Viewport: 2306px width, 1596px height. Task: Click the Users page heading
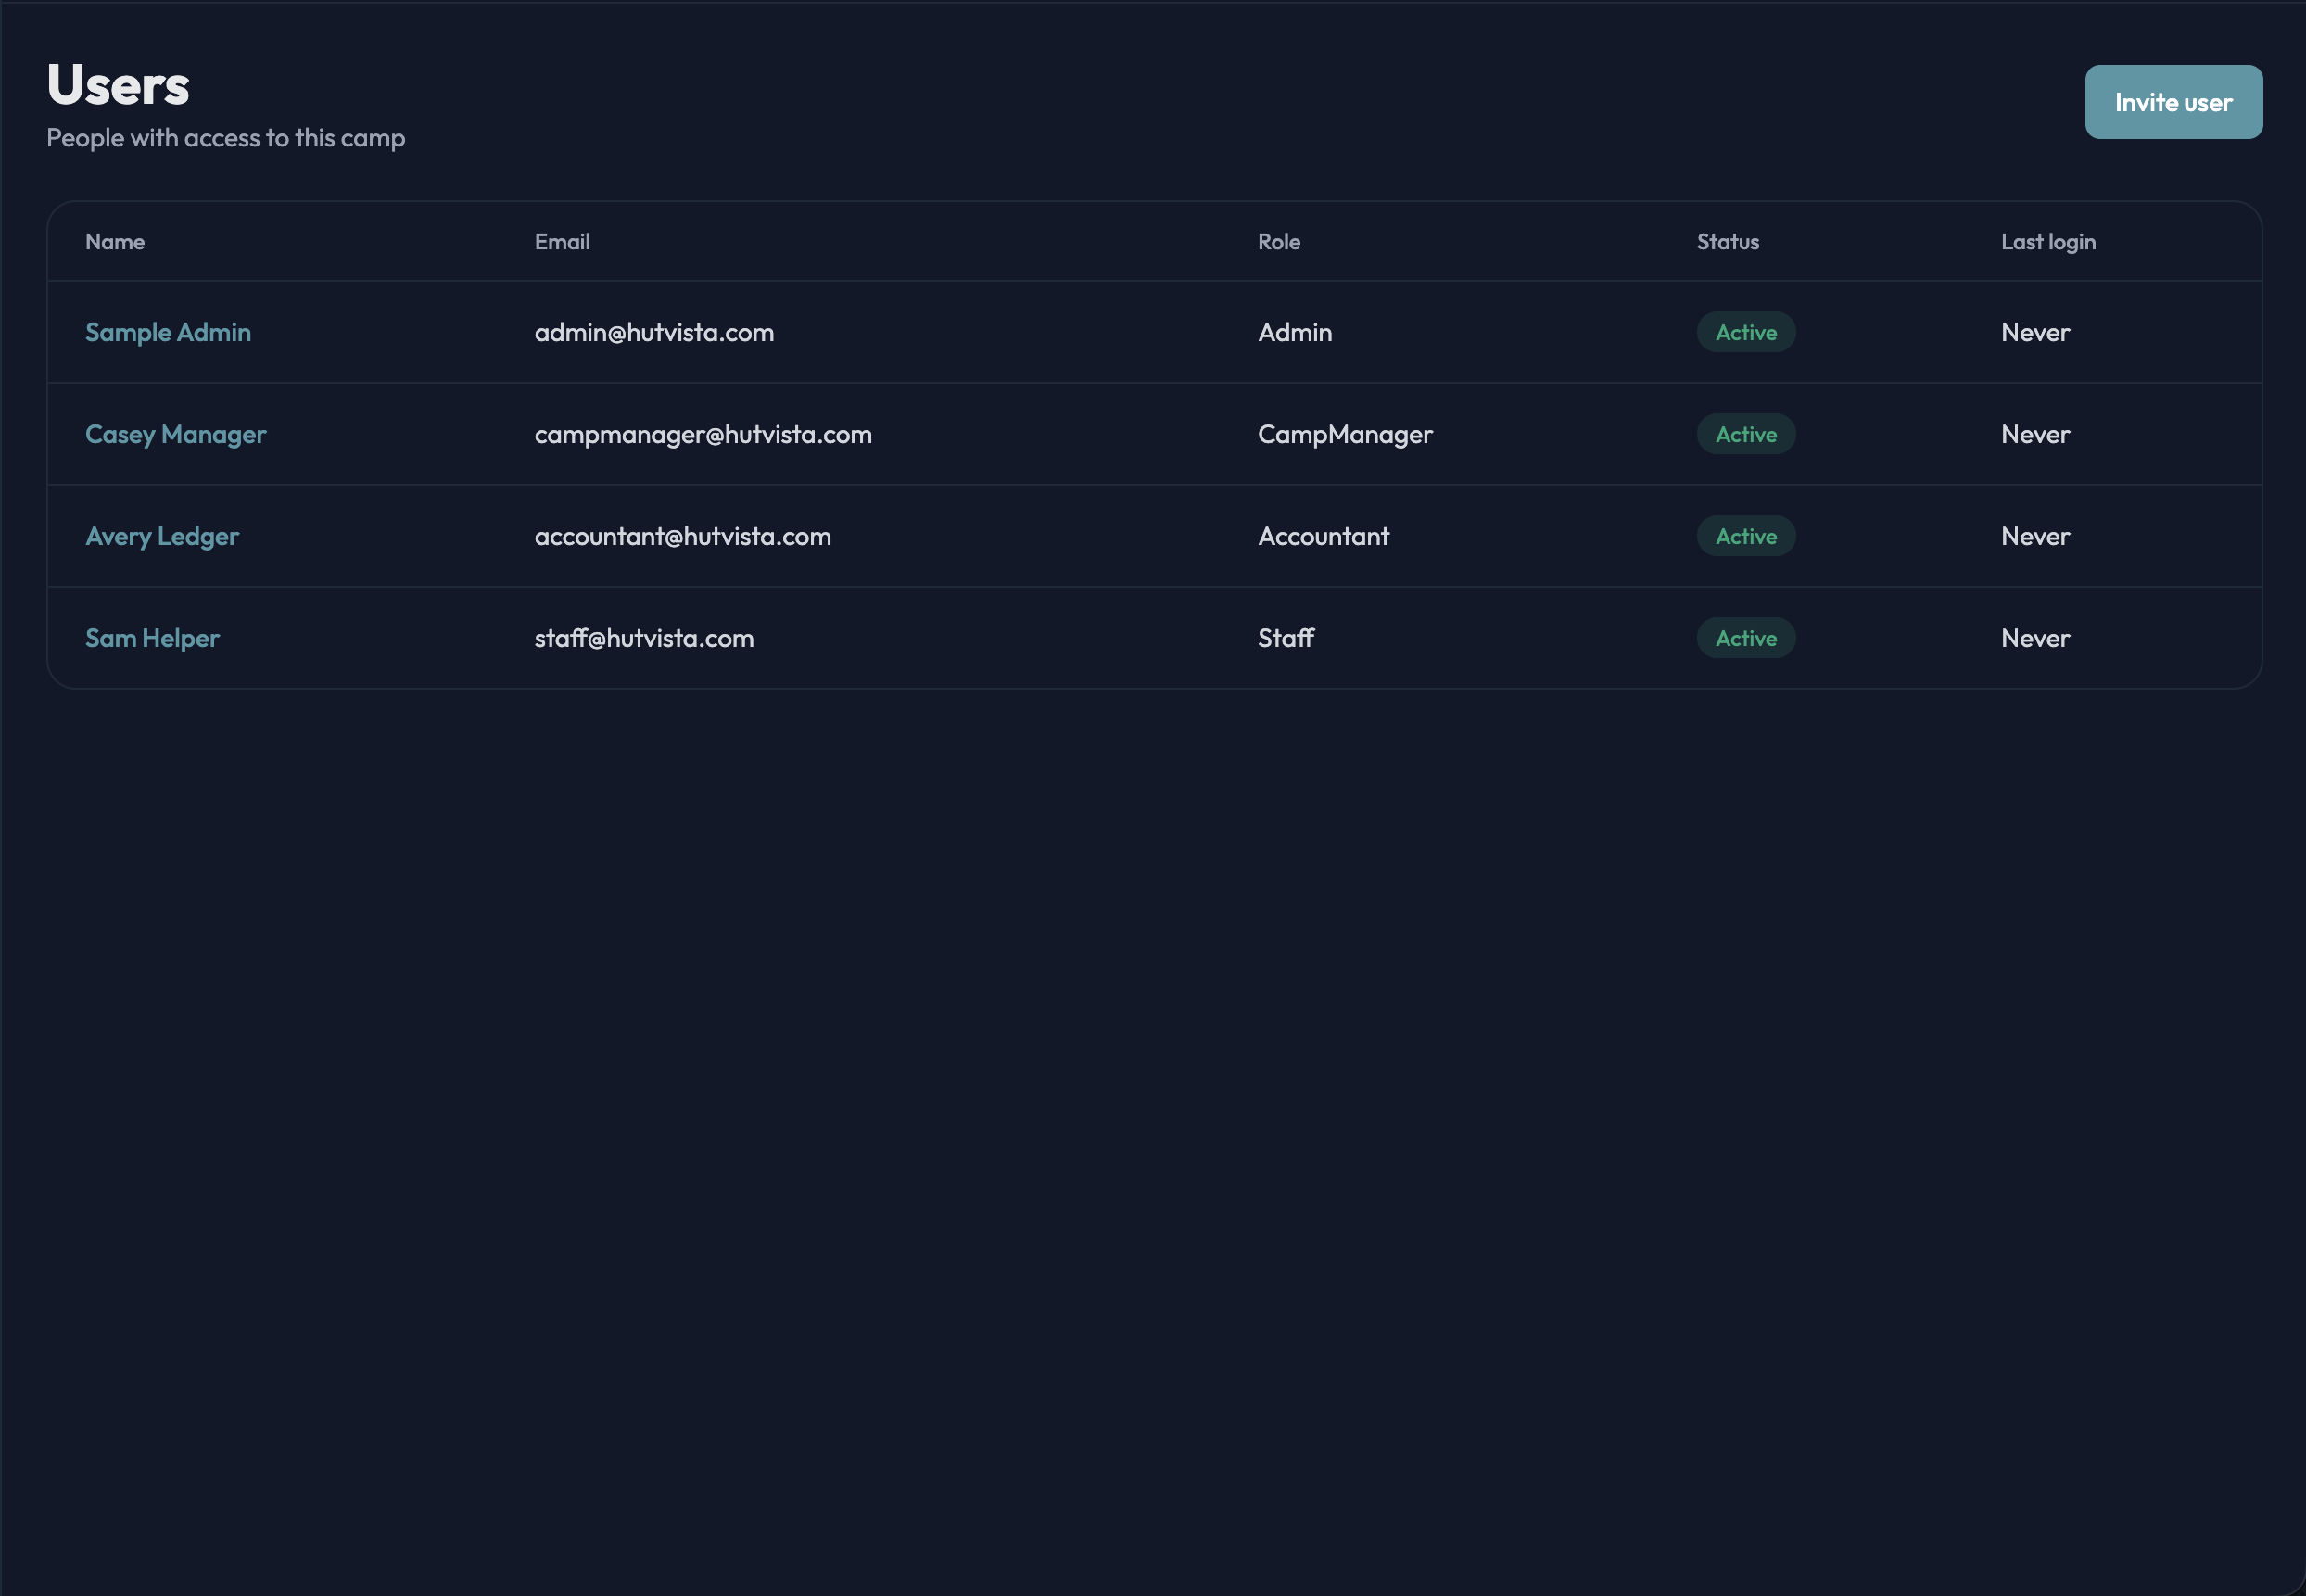[118, 85]
